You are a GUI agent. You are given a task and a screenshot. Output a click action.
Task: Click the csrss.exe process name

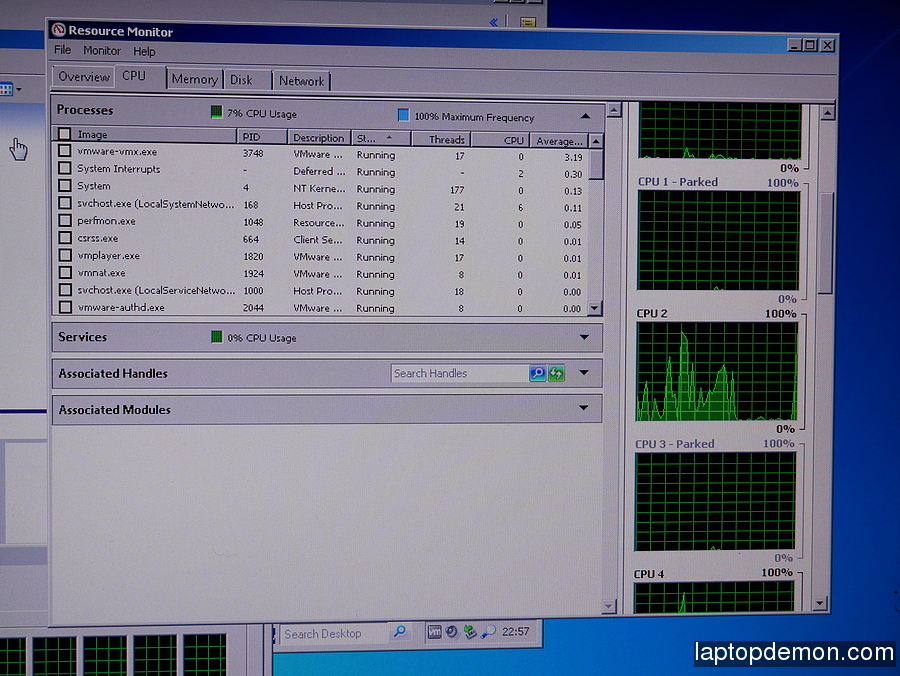(x=98, y=238)
